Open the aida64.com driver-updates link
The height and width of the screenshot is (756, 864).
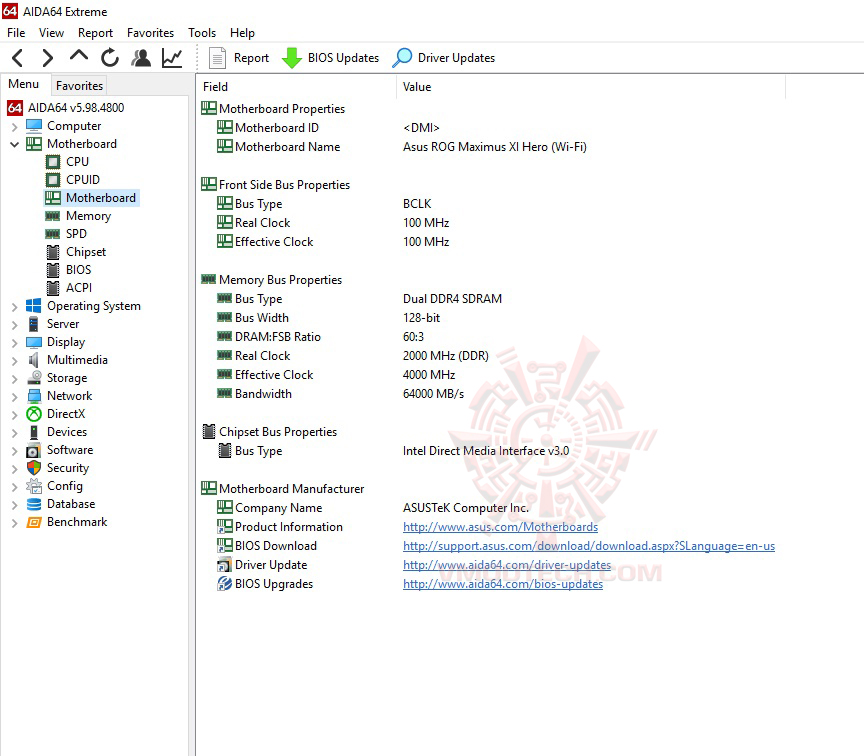[x=507, y=565]
